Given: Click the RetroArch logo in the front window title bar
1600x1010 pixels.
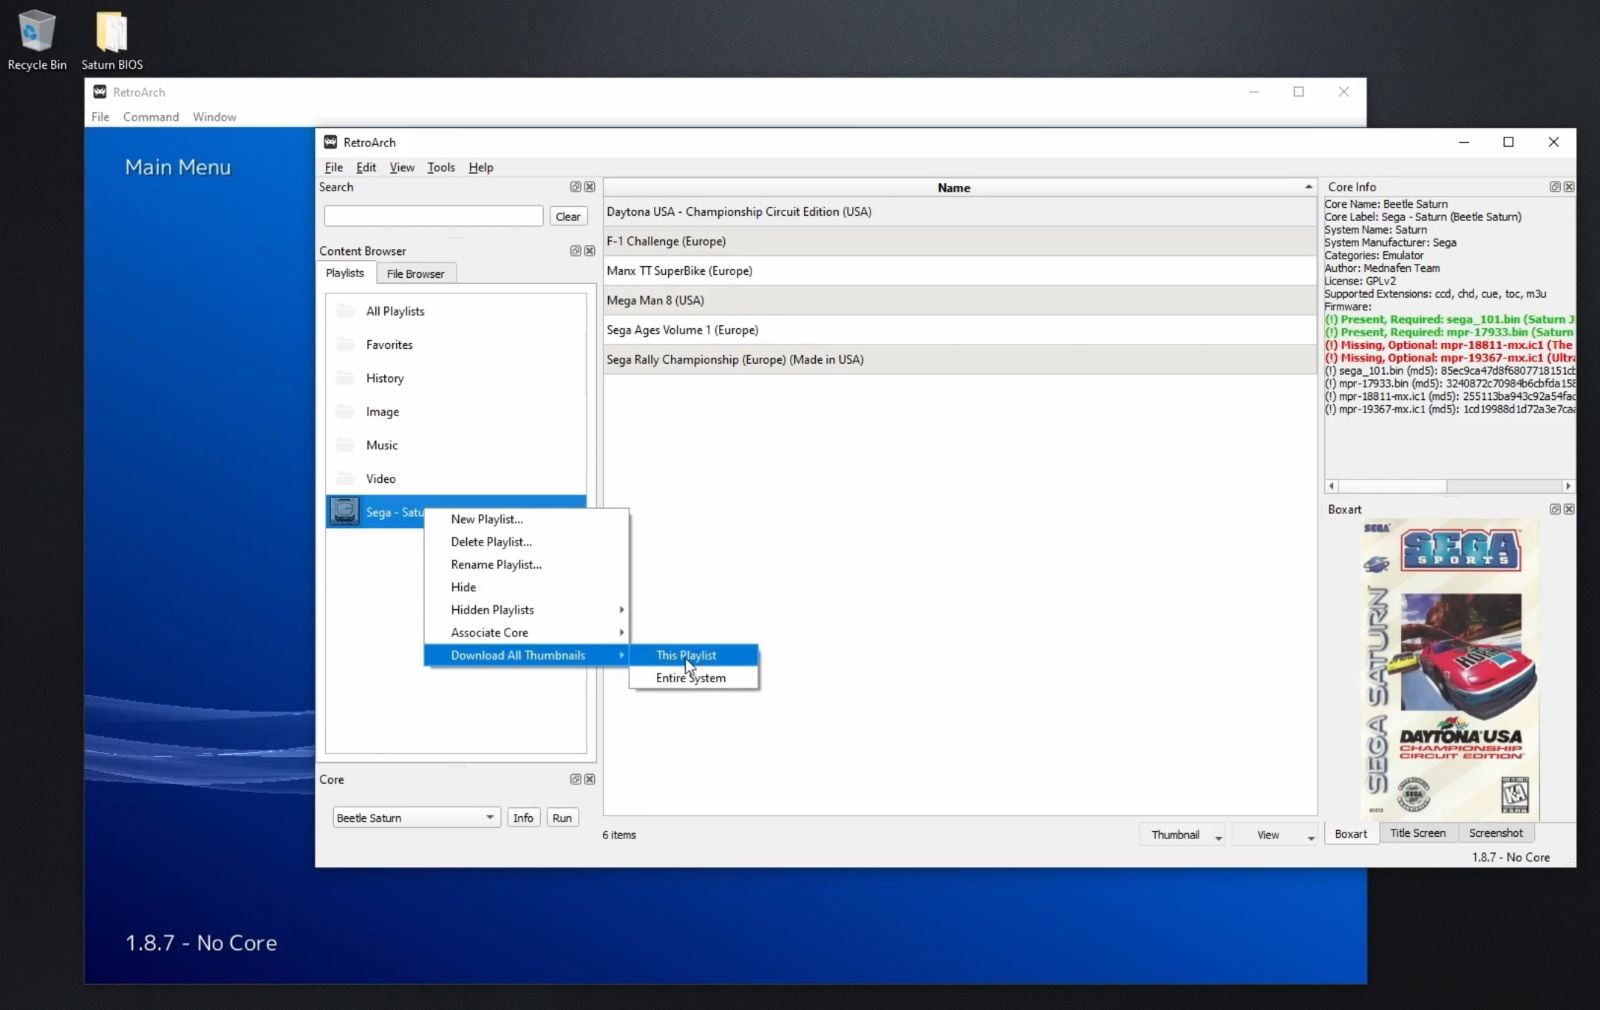Looking at the screenshot, I should [330, 142].
